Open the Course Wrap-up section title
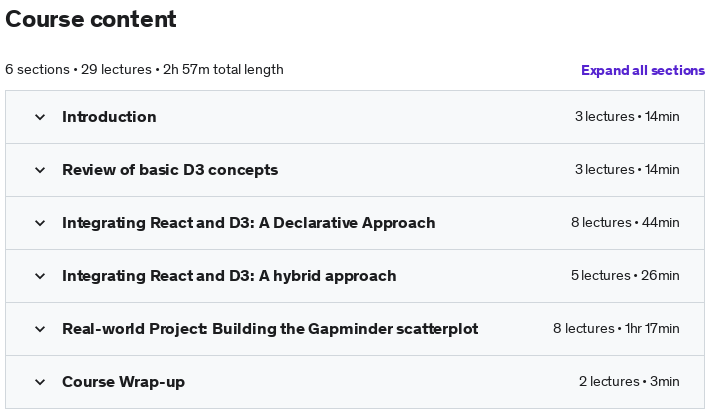Screen dimensions: 705x409 point(124,382)
